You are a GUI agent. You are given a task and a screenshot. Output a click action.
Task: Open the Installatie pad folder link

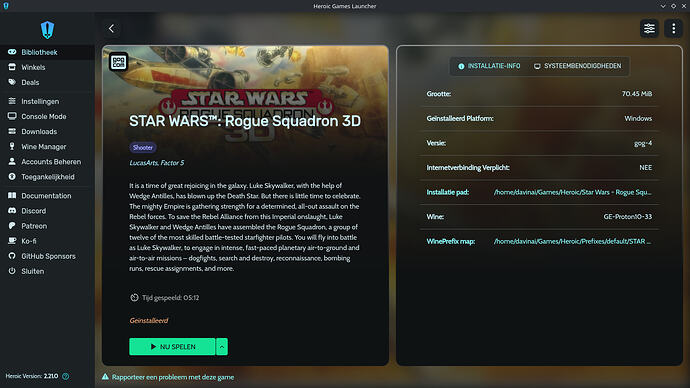tap(573, 192)
